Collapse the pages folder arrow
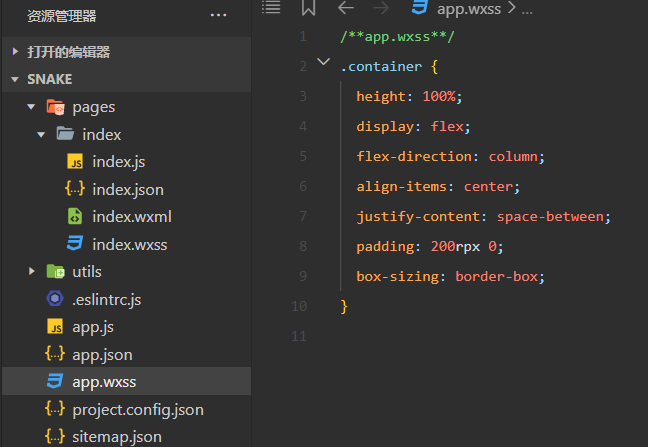The width and height of the screenshot is (648, 447). coord(31,107)
